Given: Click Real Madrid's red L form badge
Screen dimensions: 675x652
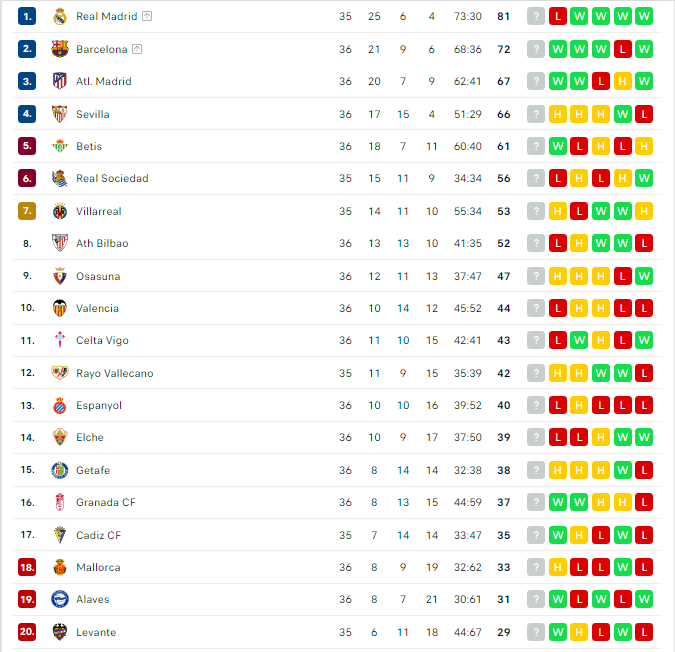Looking at the screenshot, I should (558, 16).
